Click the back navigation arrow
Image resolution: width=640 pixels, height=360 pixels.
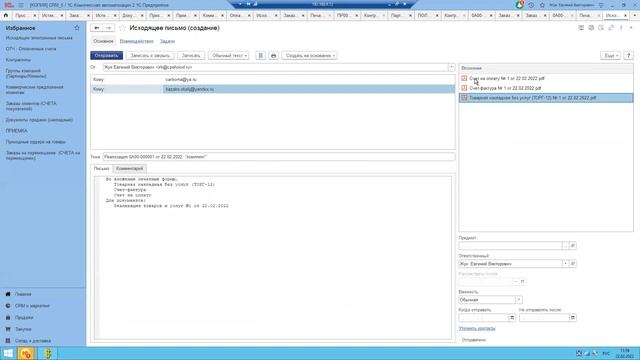click(97, 28)
